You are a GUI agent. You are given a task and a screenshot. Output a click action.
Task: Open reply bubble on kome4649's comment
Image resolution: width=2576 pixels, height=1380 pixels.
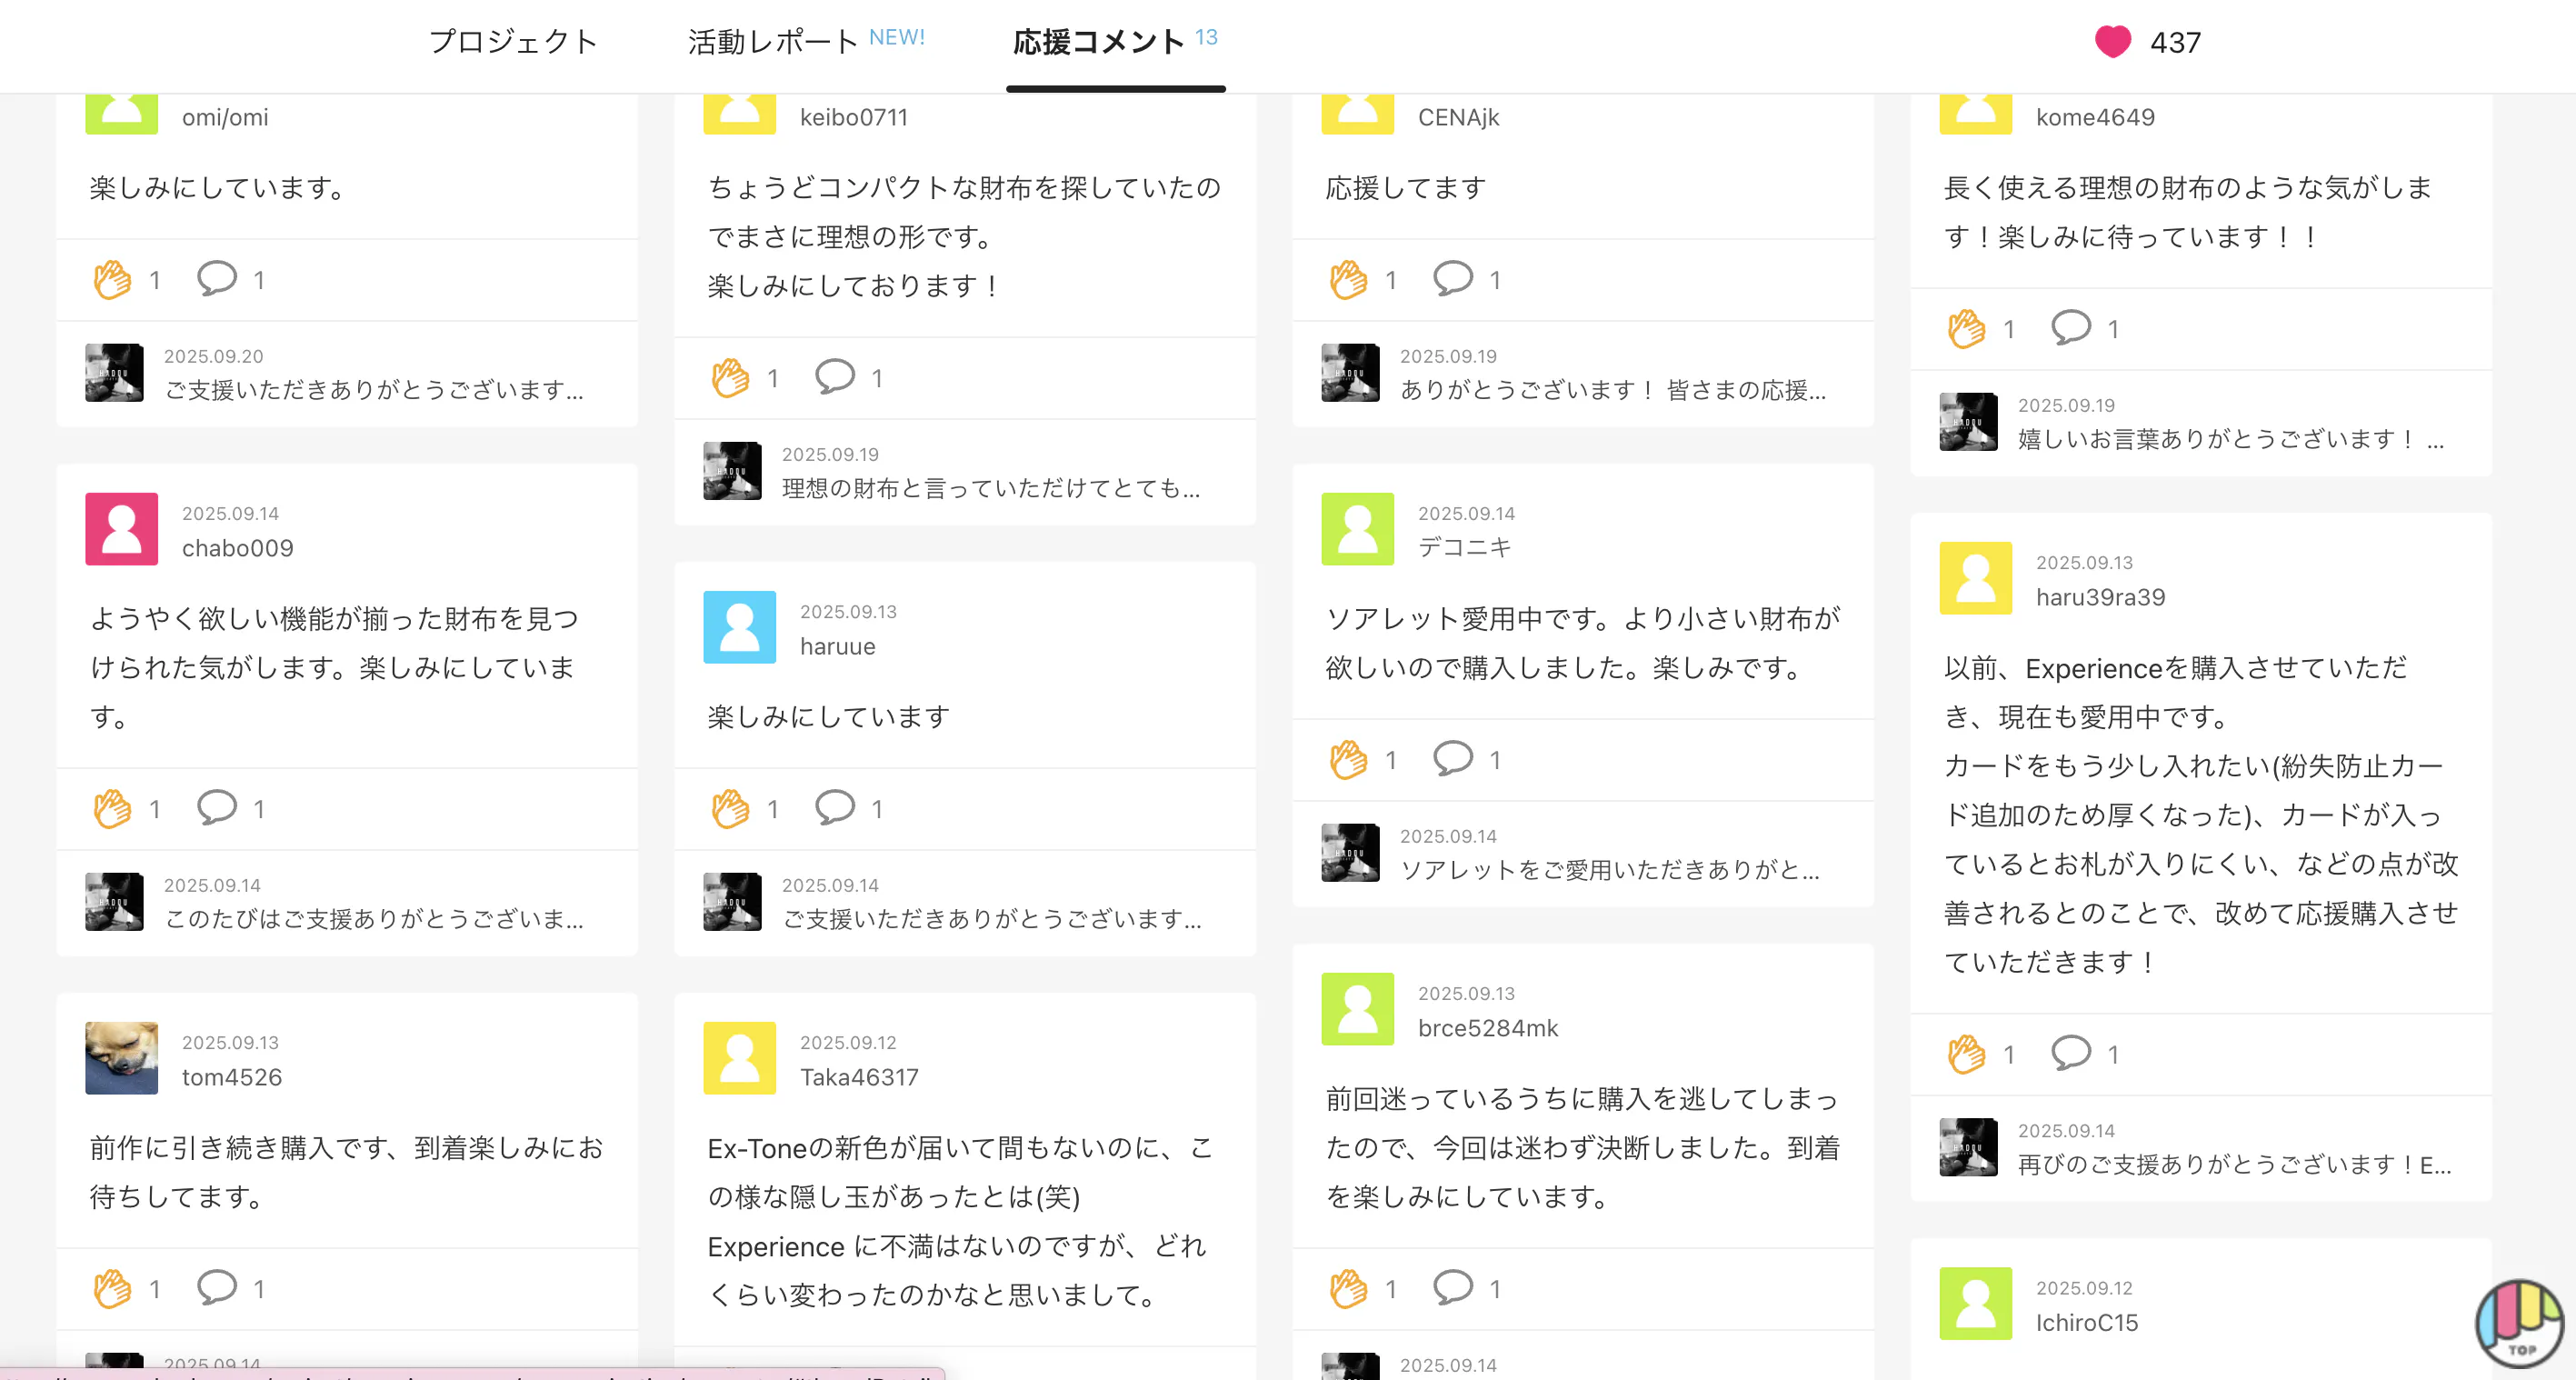coord(2070,328)
